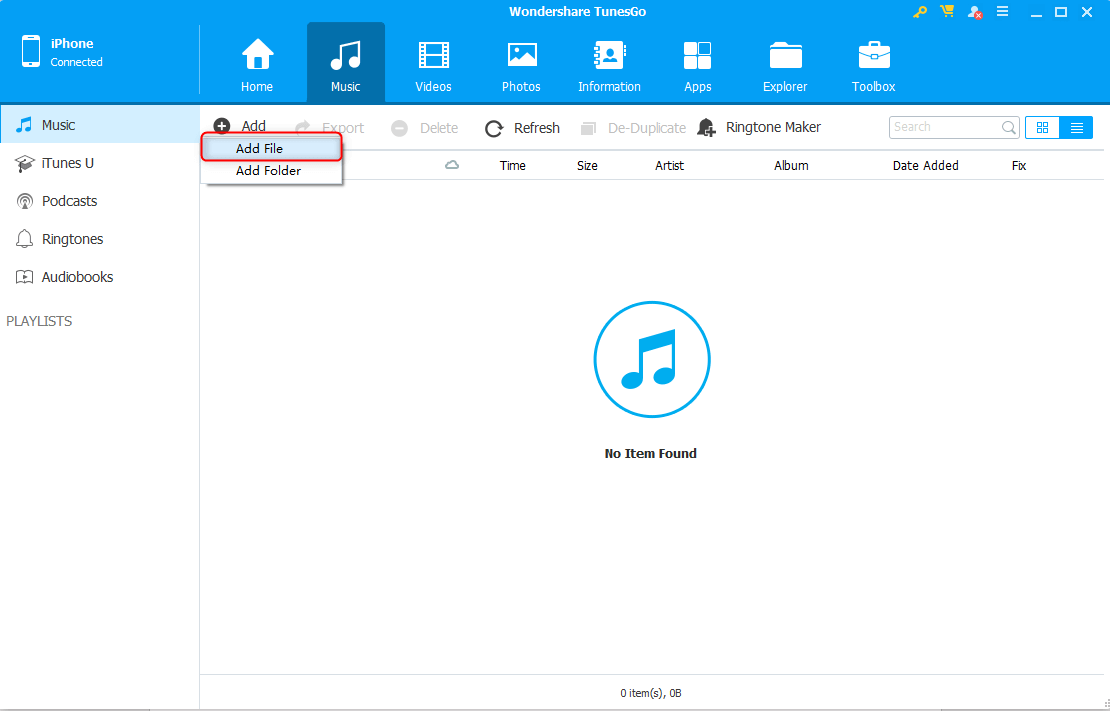Switch to list view
The image size is (1110, 711).
tap(1077, 127)
